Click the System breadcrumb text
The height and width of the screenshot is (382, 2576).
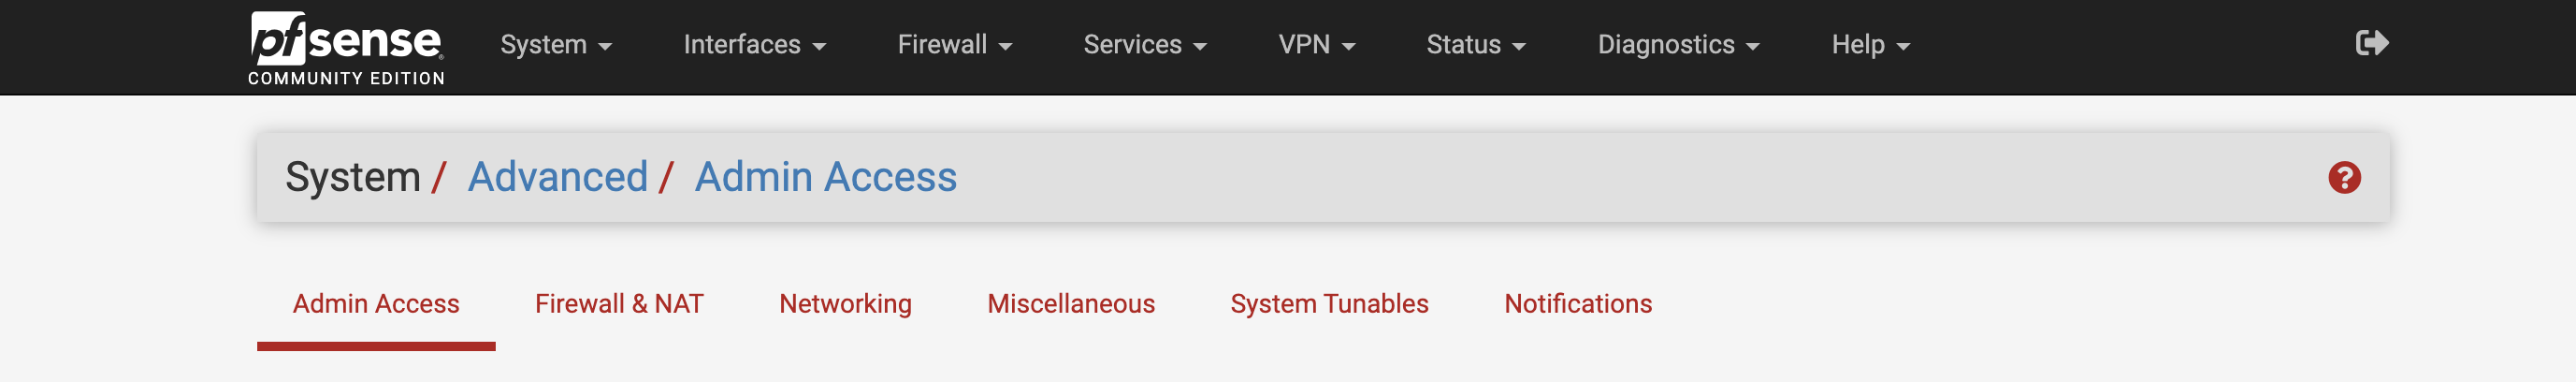352,177
